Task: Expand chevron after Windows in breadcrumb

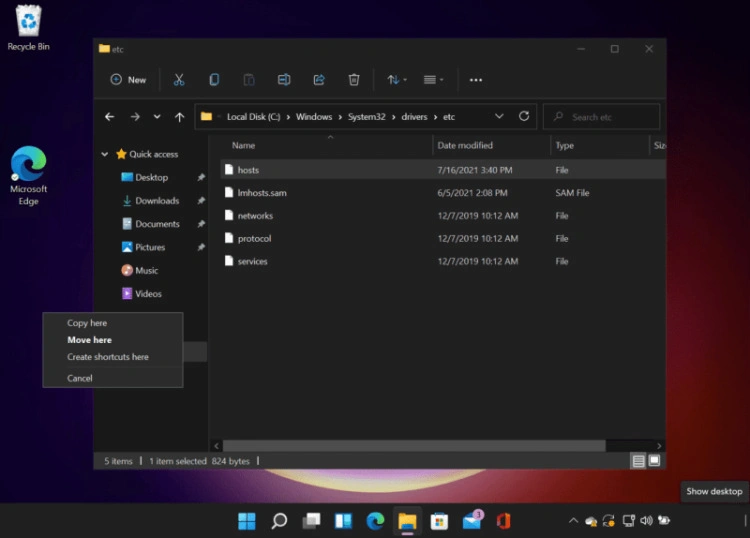Action: coord(340,117)
